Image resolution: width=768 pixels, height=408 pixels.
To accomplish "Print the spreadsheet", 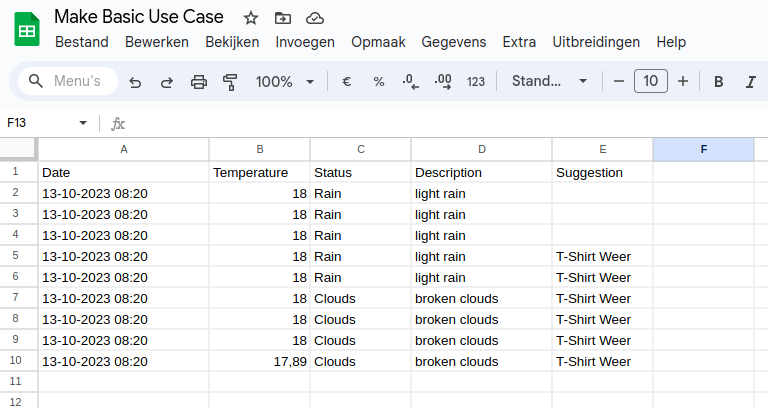I will coord(199,82).
